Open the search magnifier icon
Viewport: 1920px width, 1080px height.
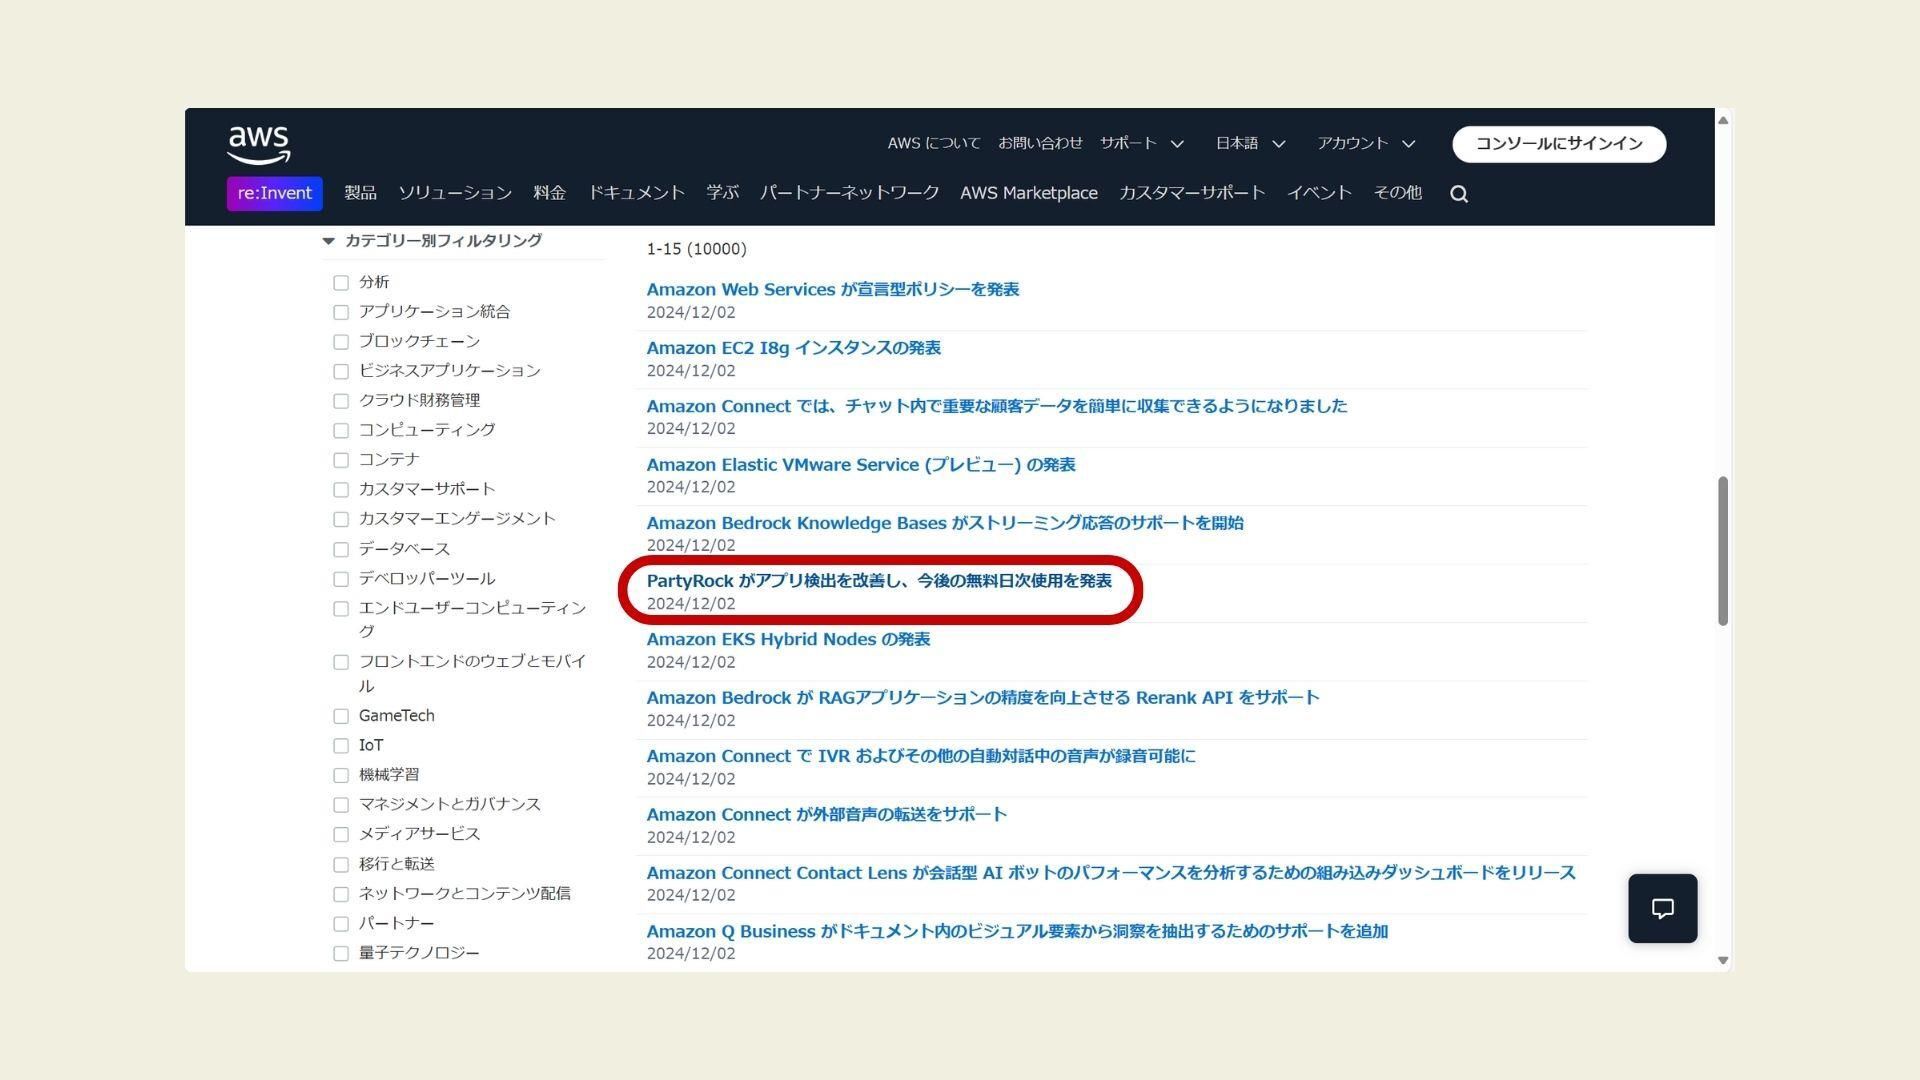point(1459,194)
